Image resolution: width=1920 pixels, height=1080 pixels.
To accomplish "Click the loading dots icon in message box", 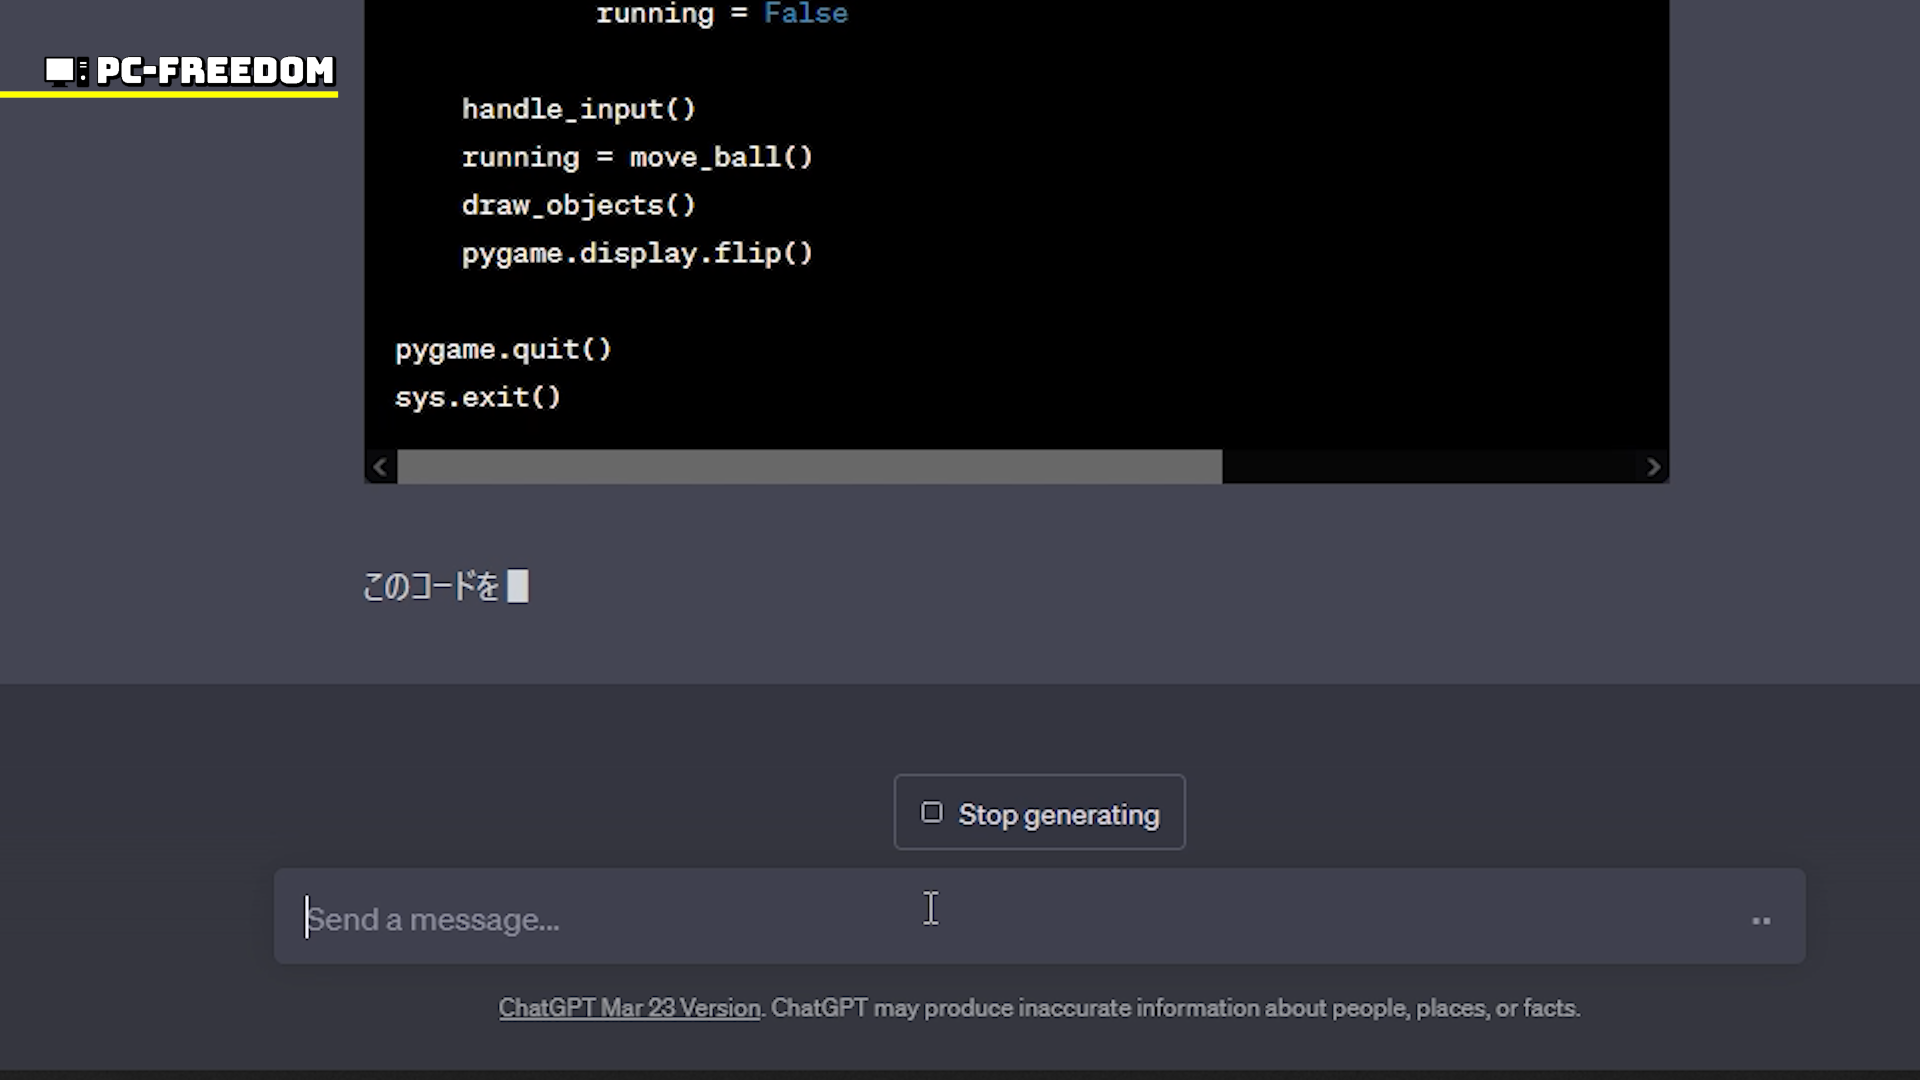I will click(x=1761, y=921).
